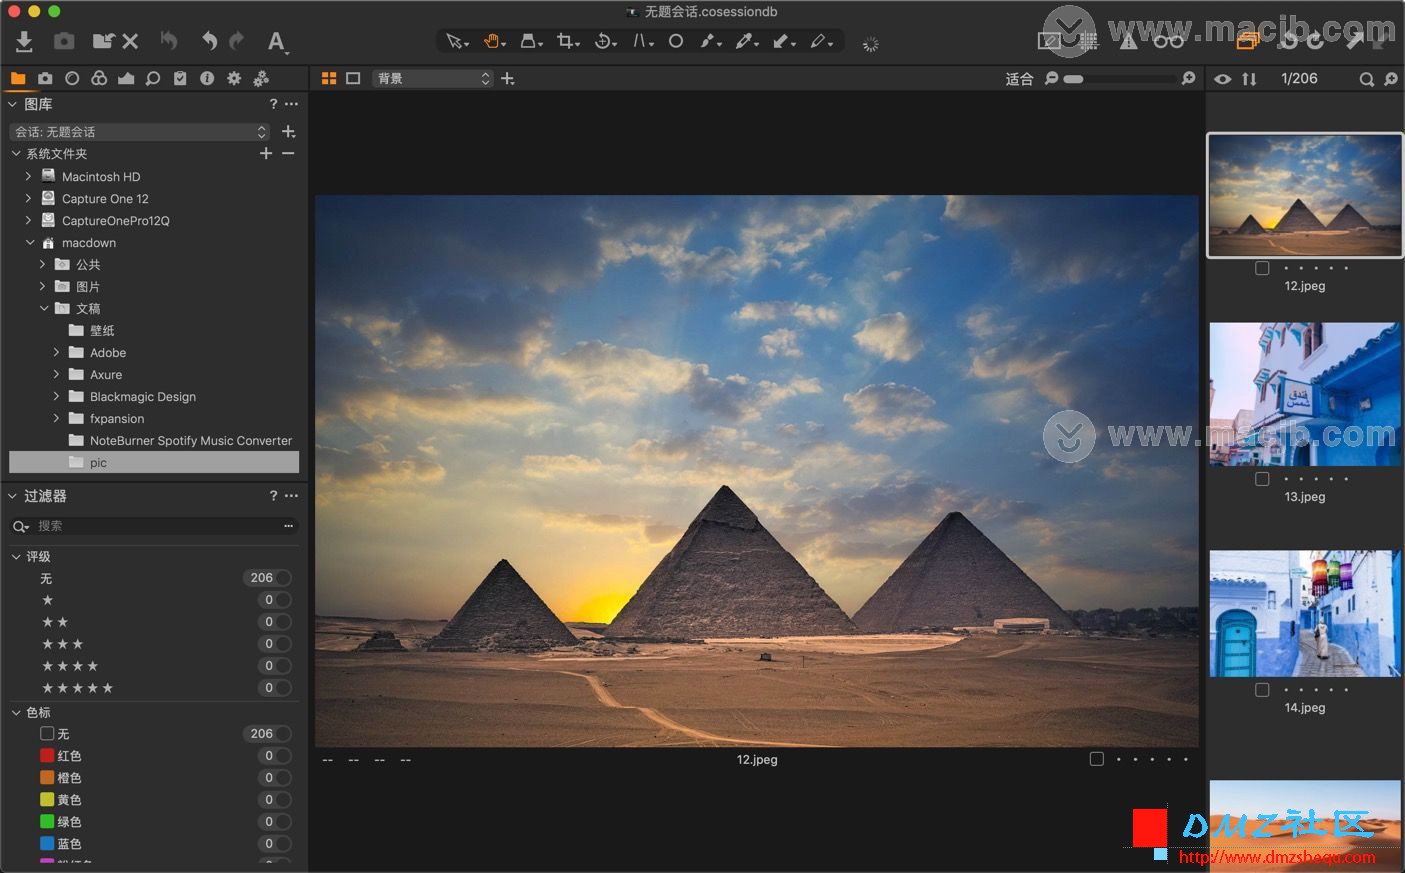Collapse the 图库 library panel

tap(13, 104)
